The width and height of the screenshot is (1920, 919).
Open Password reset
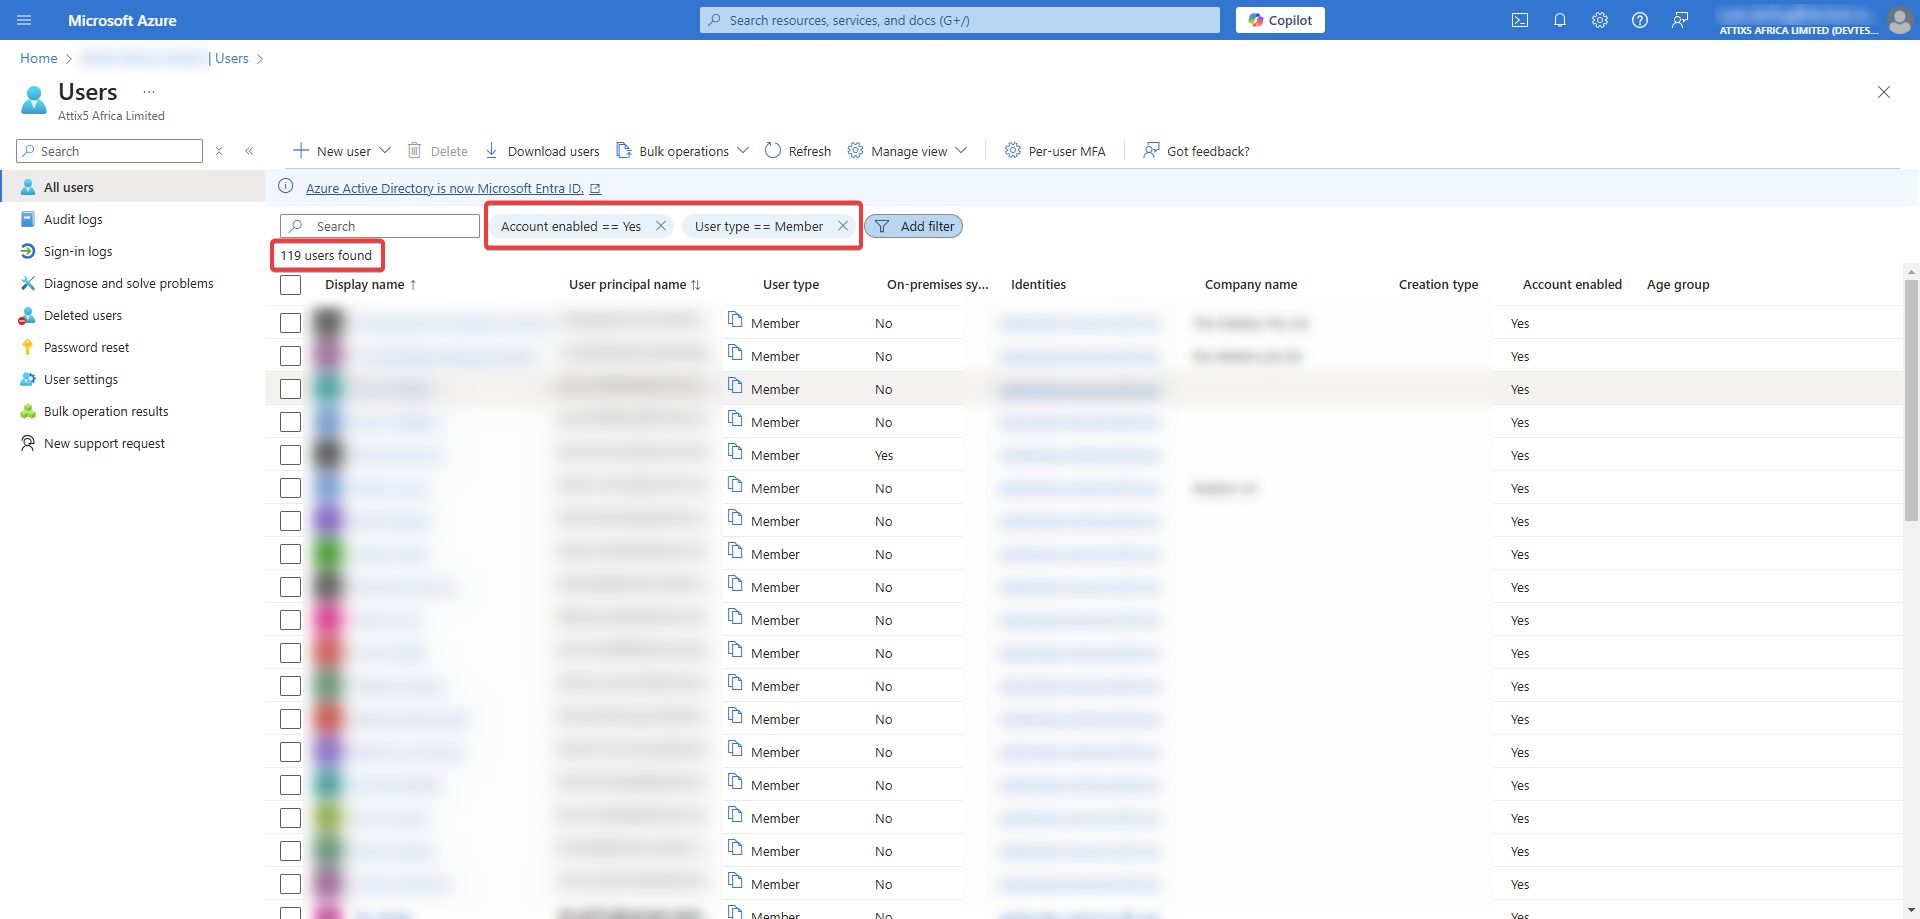click(x=86, y=347)
